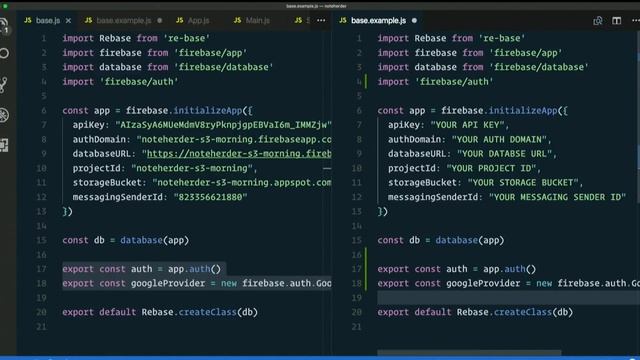640x360 pixels.
Task: Click 'firebase/auth' import in base.js
Action: (139, 82)
